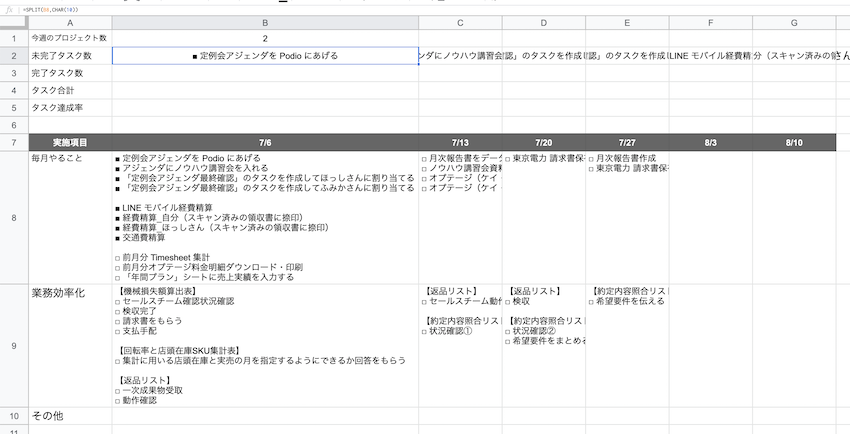This screenshot has height=434, width=850.
Task: Click the 実施項目 header cell
Action: pyautogui.click(x=69, y=142)
